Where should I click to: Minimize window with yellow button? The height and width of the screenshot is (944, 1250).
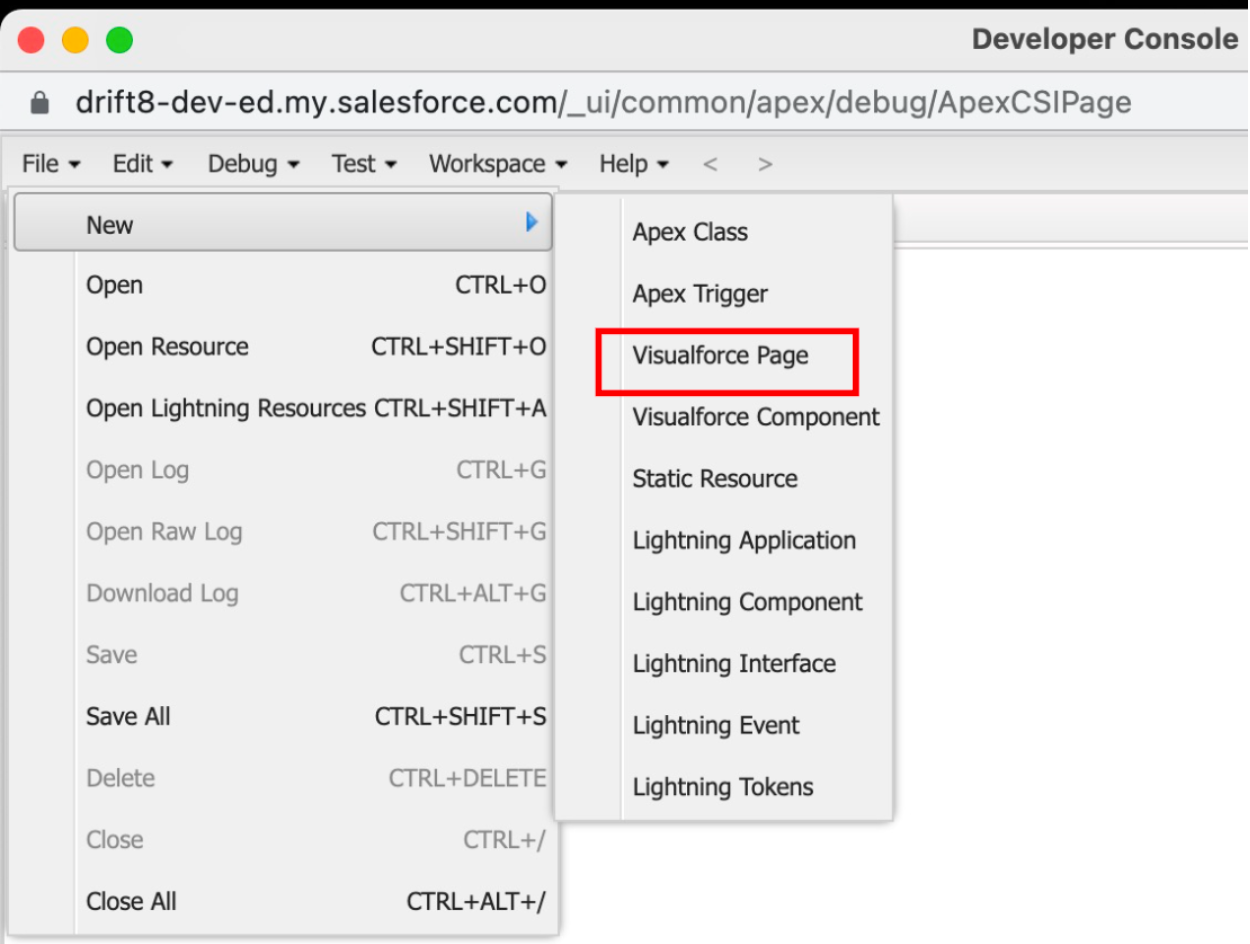point(75,40)
